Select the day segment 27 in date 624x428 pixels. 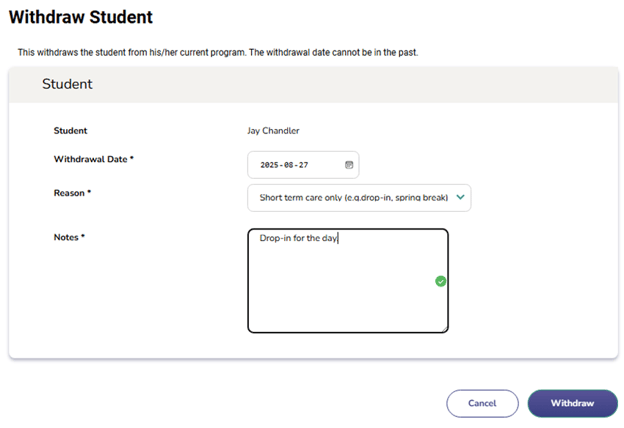303,164
